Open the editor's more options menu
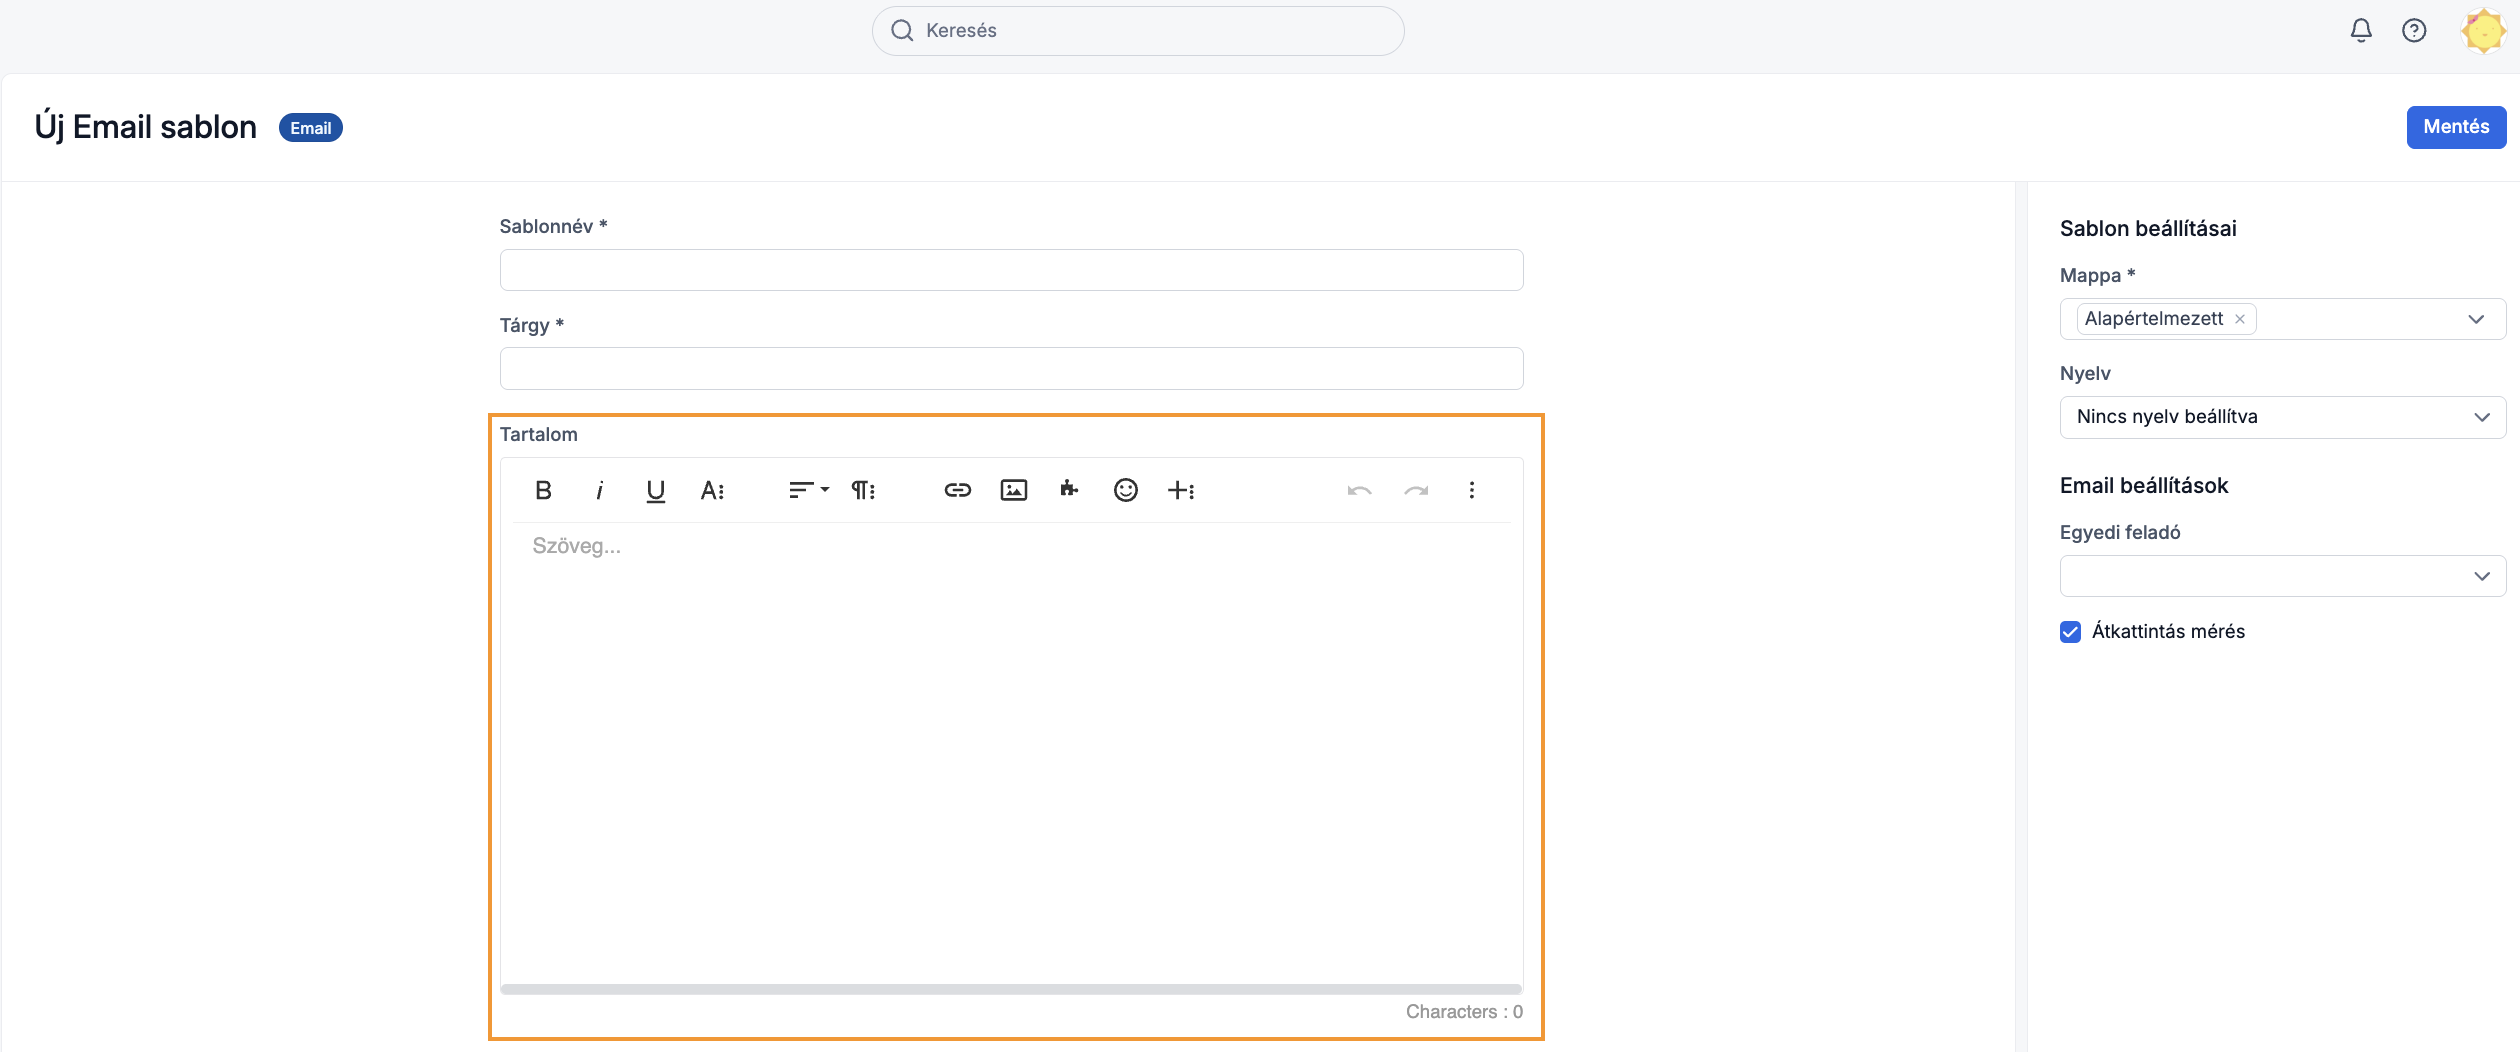 (1471, 490)
